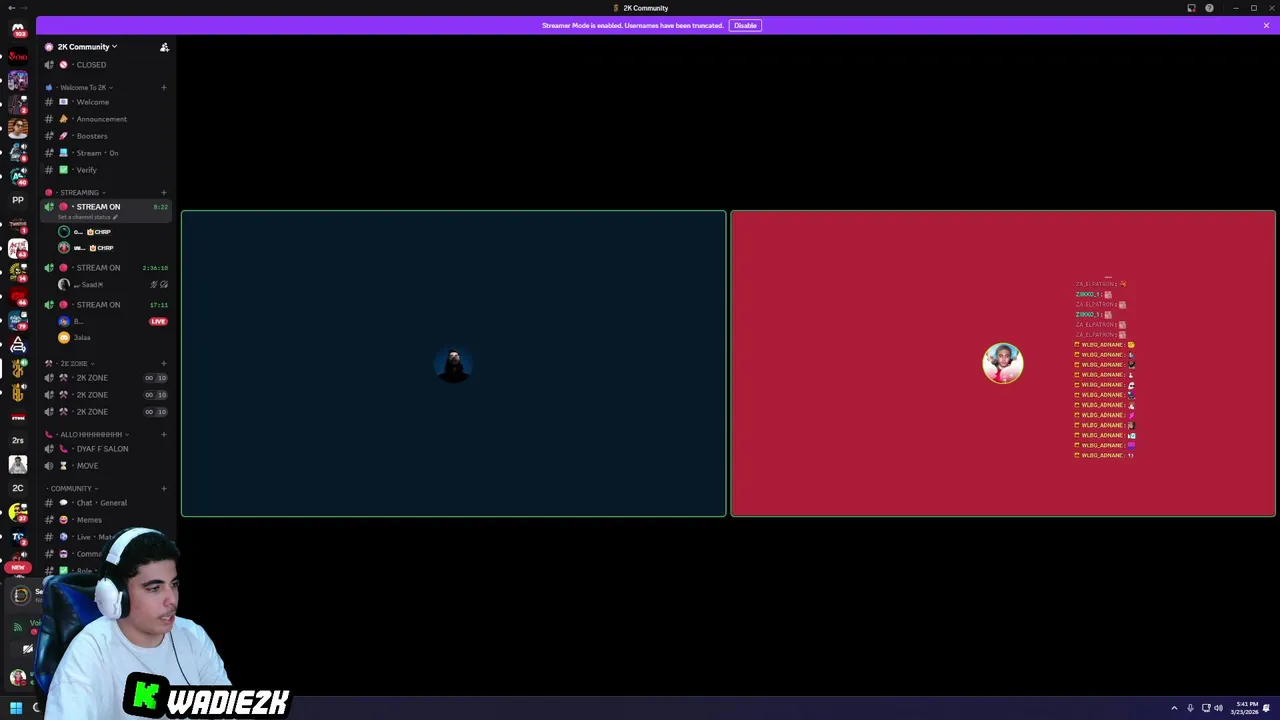Add channel to 2K ZONE category
Screen dimensions: 1280x720
tap(164, 363)
